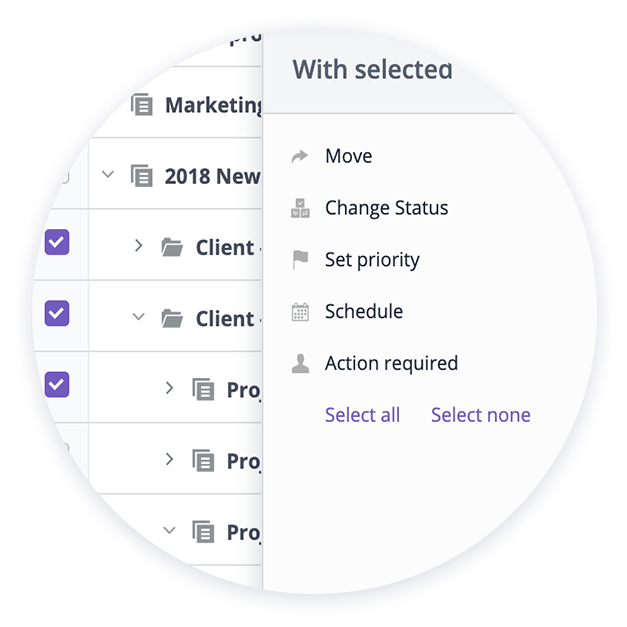This screenshot has height=627, width=627.
Task: Collapse the 2018 New tree item
Action: (108, 174)
